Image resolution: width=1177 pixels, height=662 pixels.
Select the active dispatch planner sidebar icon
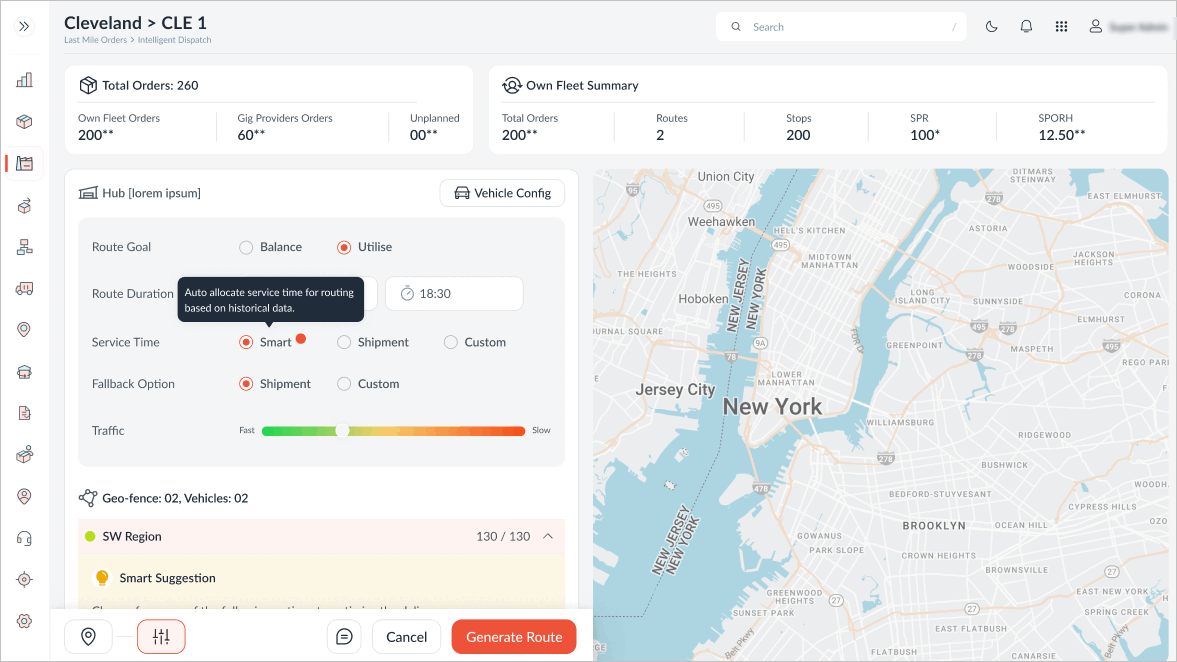click(x=24, y=164)
